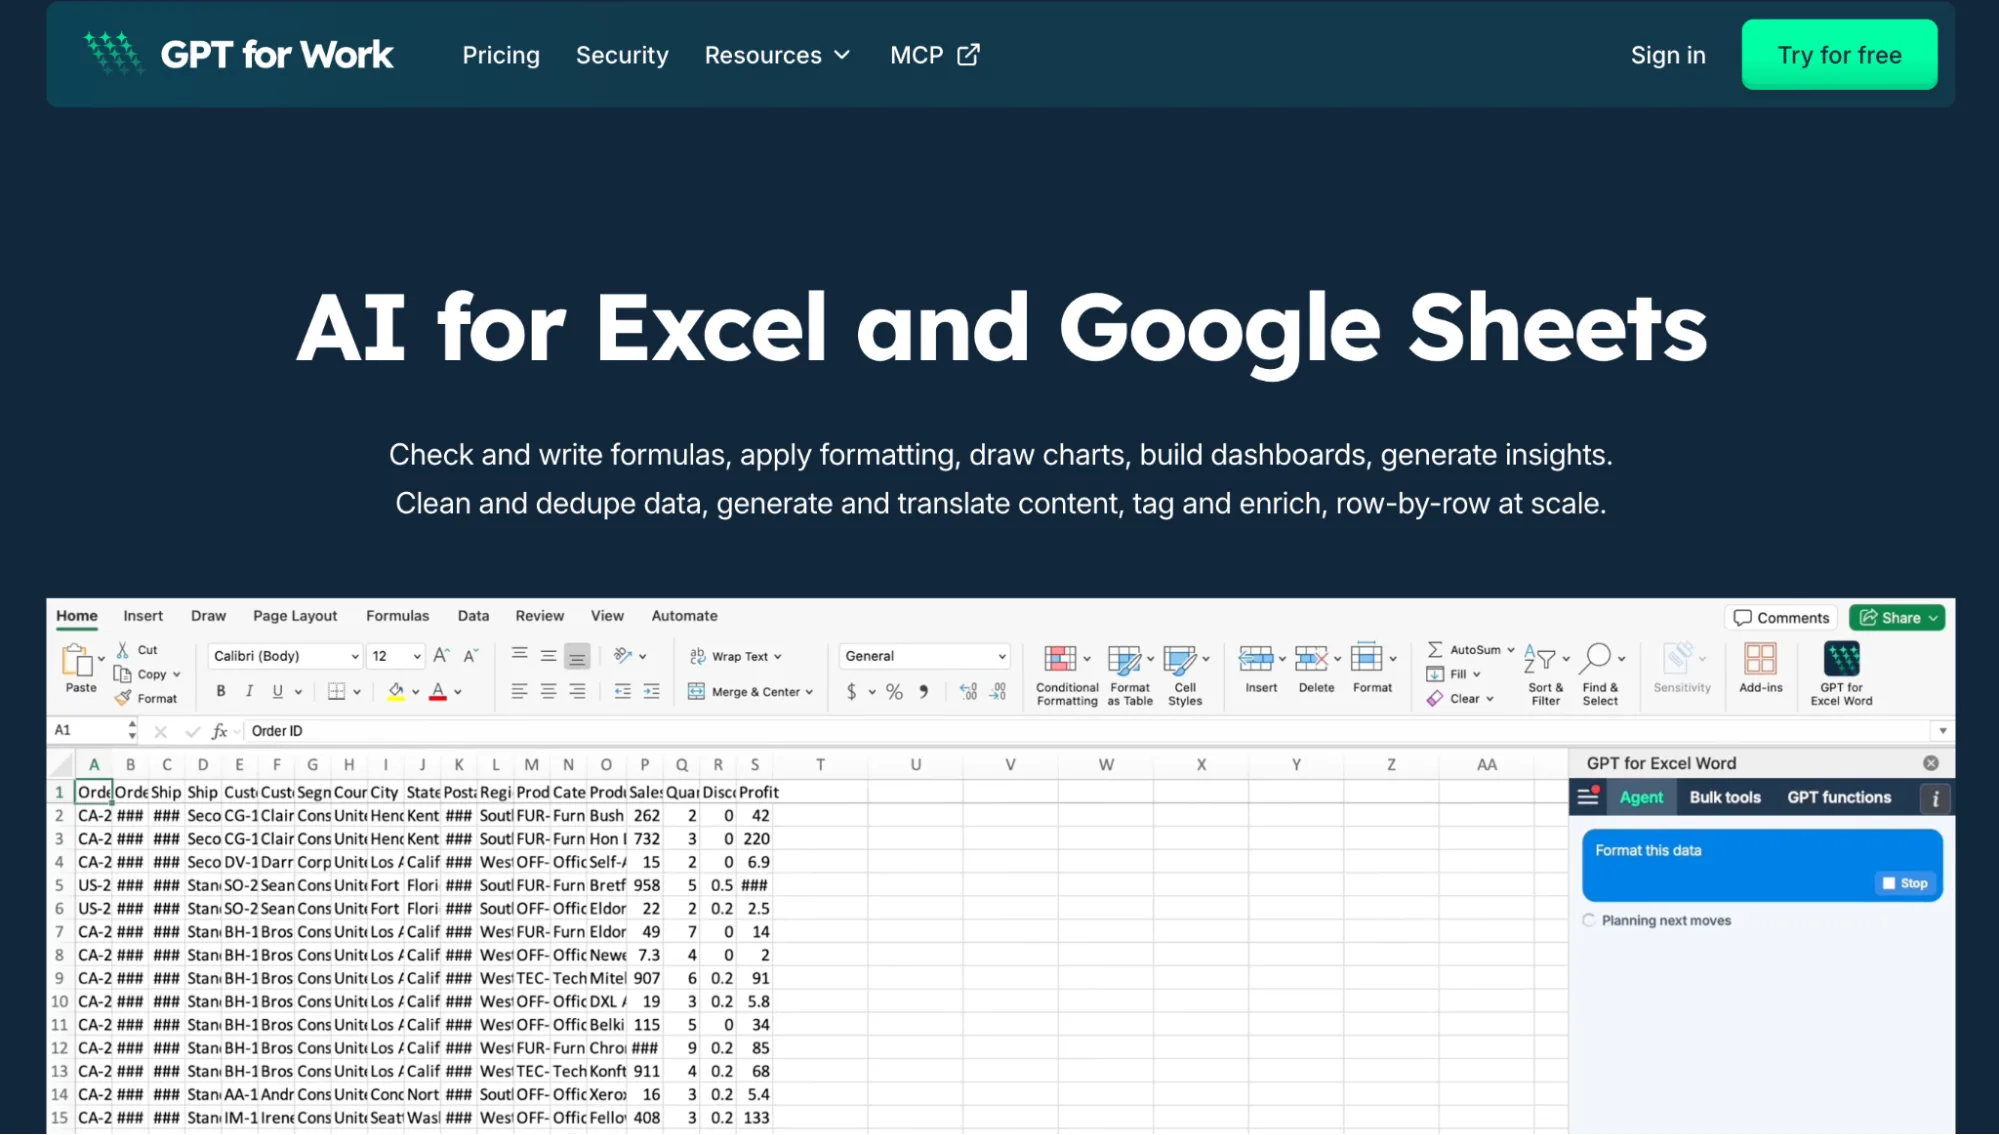This screenshot has height=1135, width=1999.
Task: Apply percent style format
Action: coord(894,691)
